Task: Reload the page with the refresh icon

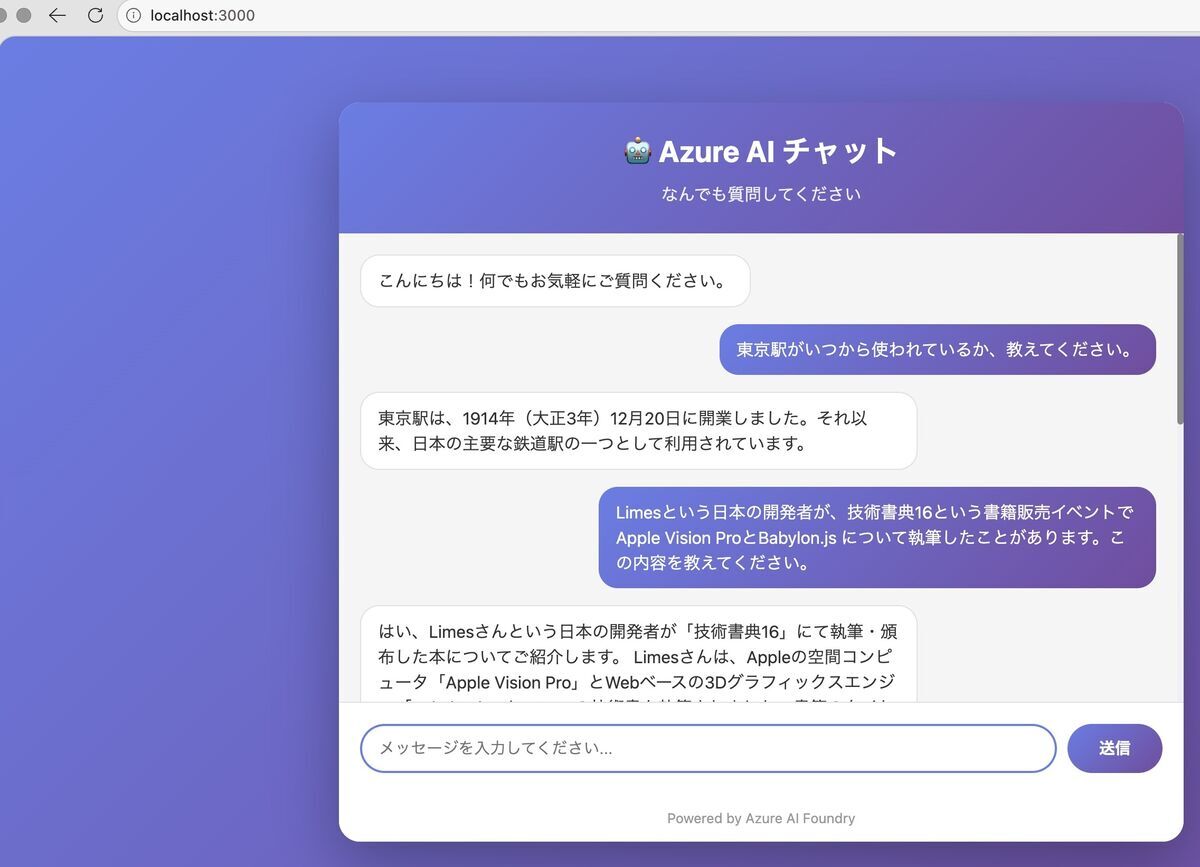Action: pos(95,15)
